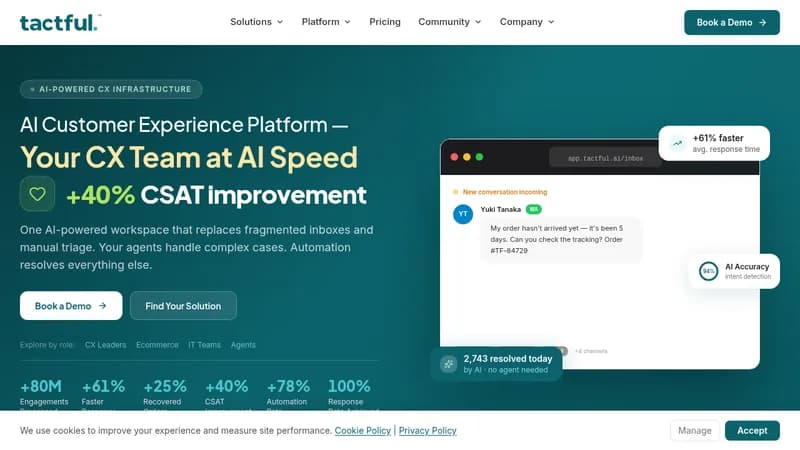Expand the Platform dropdown
The width and height of the screenshot is (800, 450).
point(326,22)
